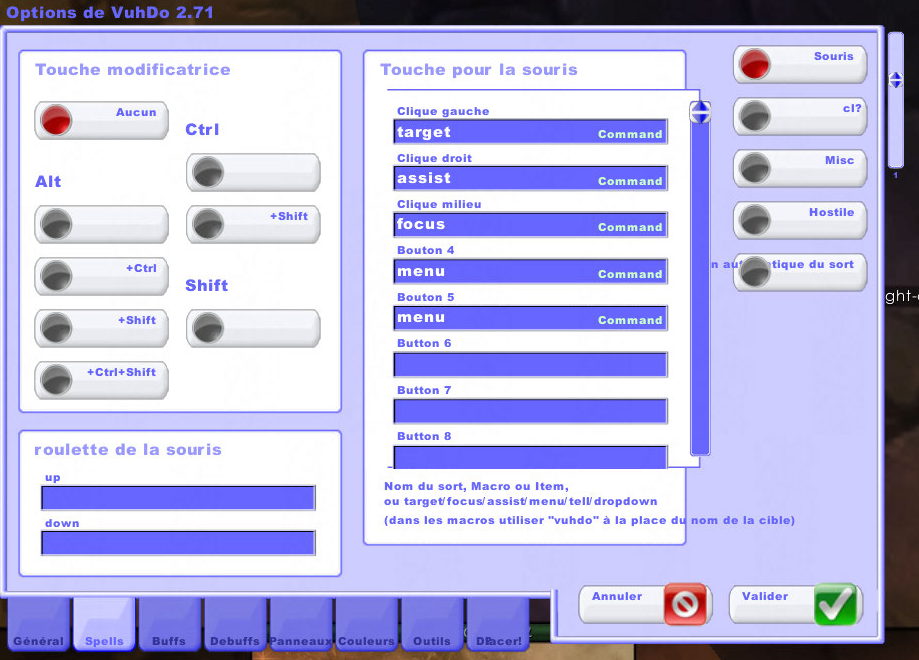Focus the Bouton 4 binding field
The height and width of the screenshot is (660, 919).
tap(530, 271)
